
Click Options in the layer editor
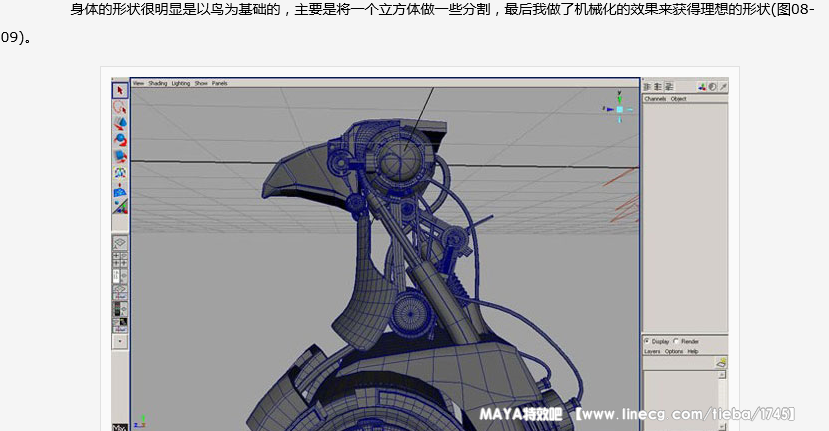[x=674, y=351]
